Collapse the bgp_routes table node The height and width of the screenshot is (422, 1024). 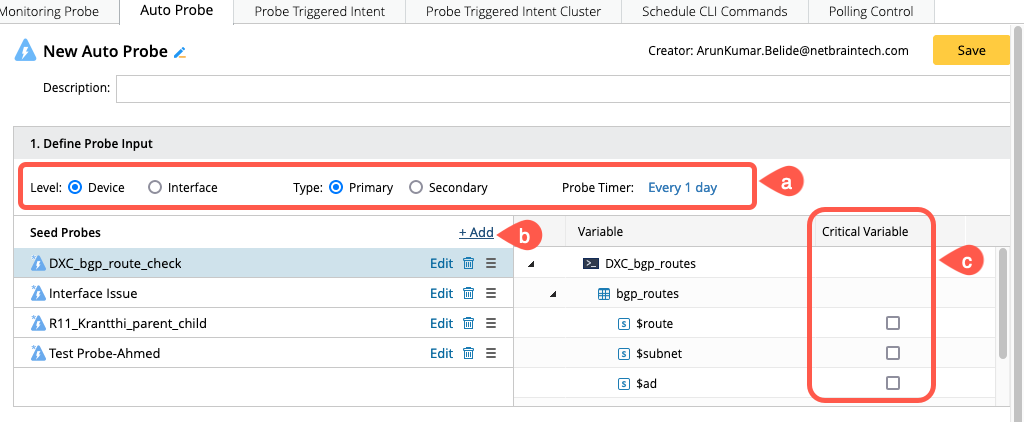click(553, 294)
